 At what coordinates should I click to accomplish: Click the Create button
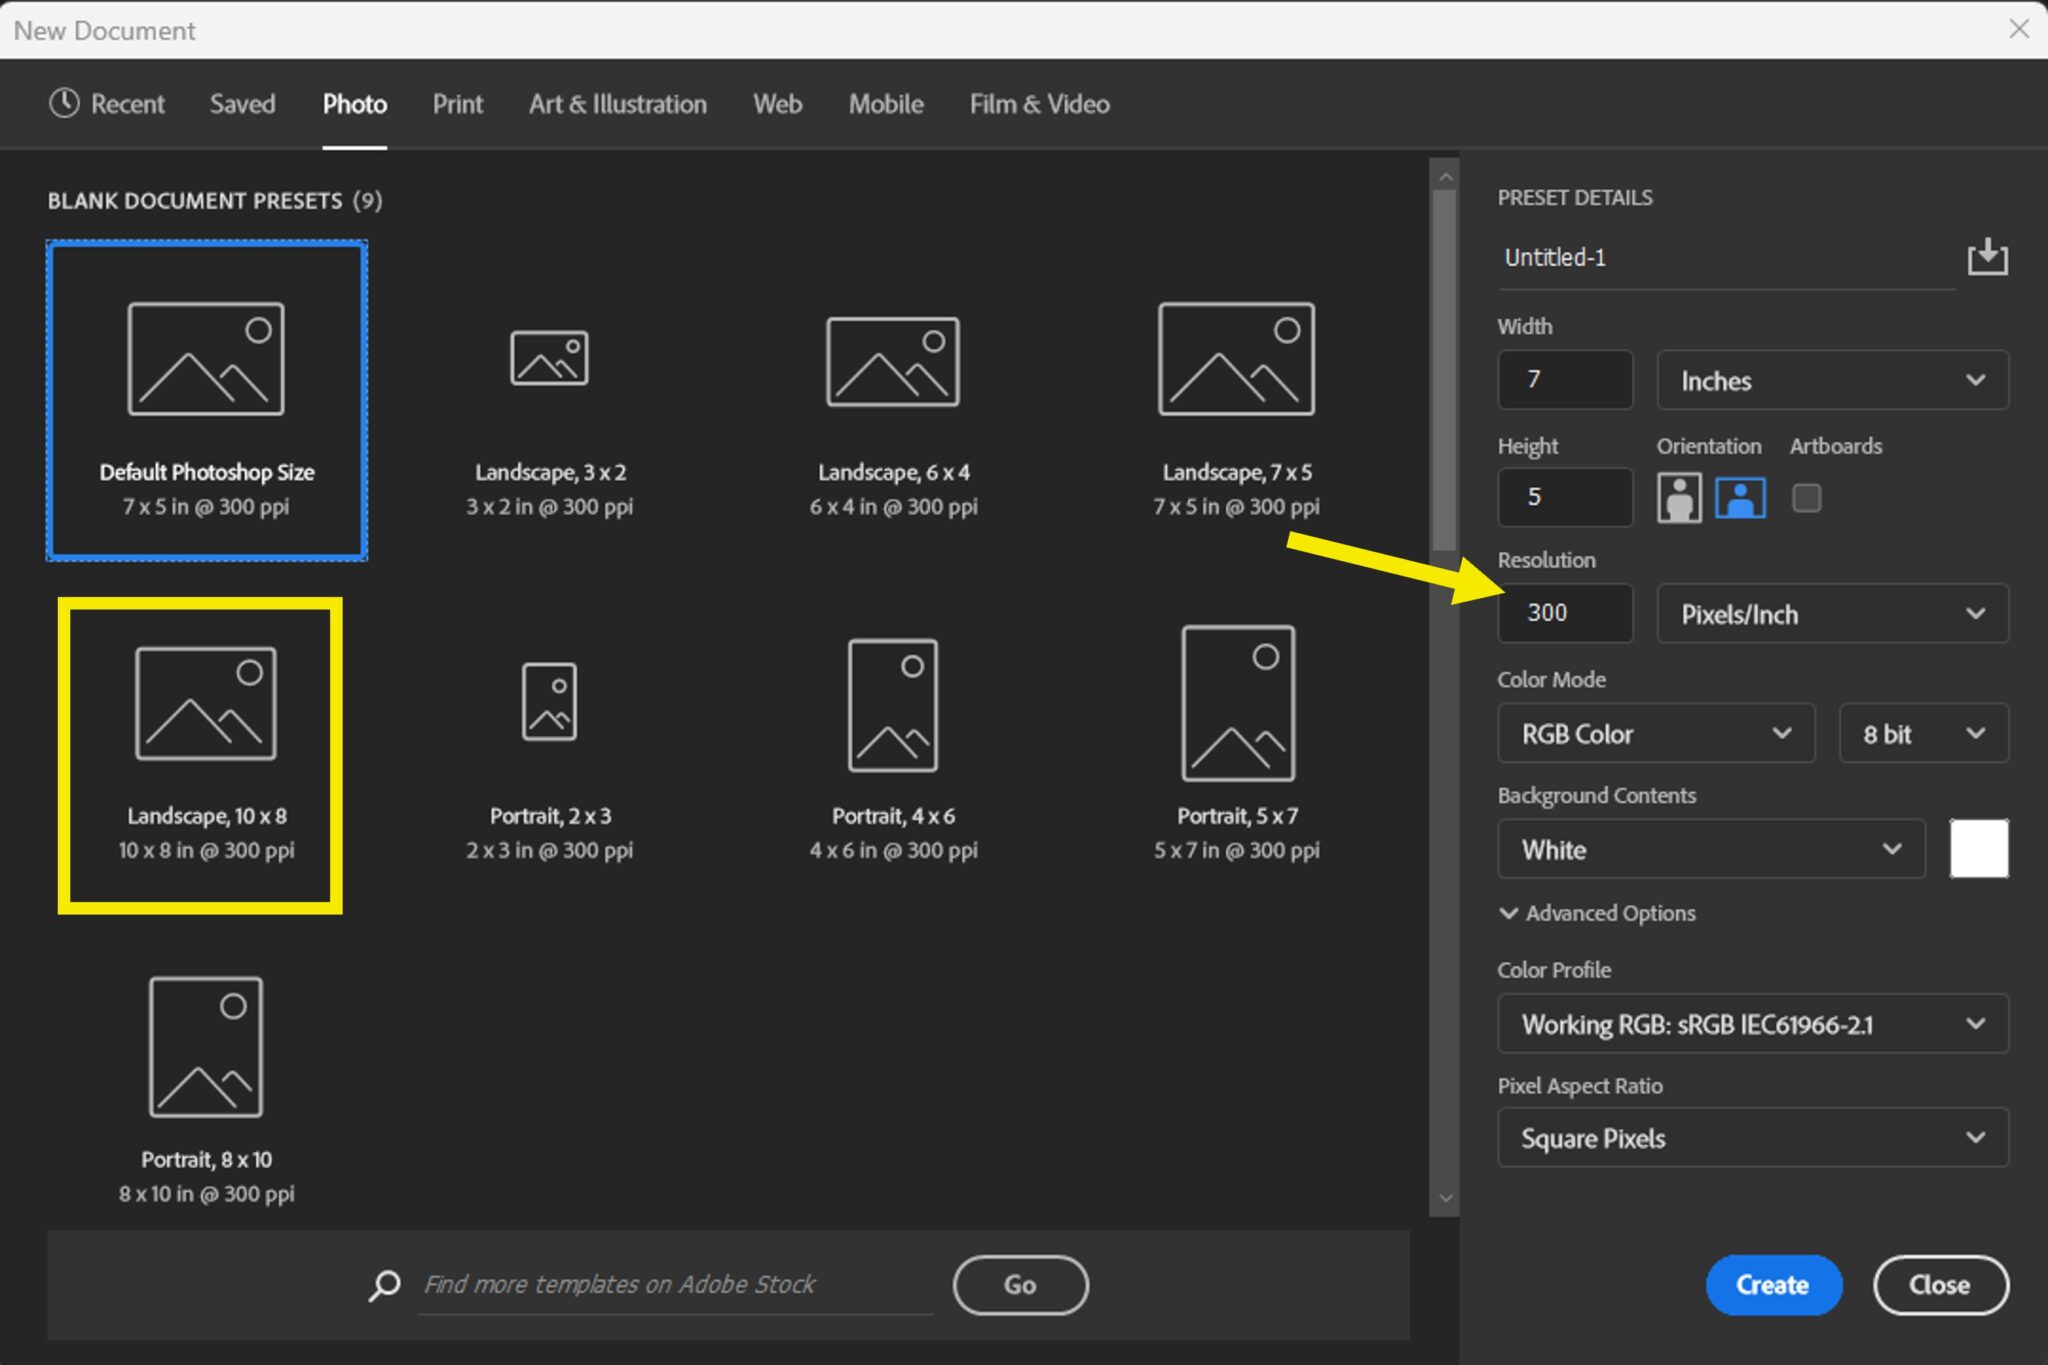(x=1772, y=1285)
